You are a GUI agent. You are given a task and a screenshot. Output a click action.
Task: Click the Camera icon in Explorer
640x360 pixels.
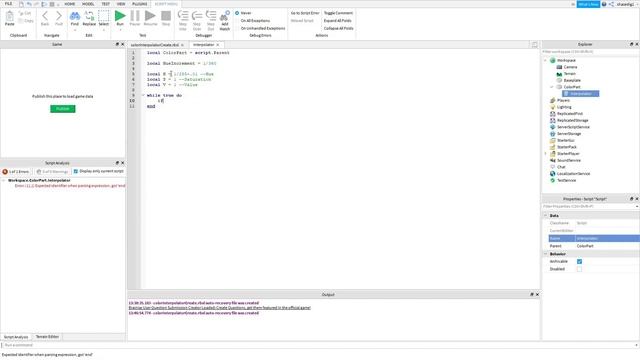[x=559, y=67]
